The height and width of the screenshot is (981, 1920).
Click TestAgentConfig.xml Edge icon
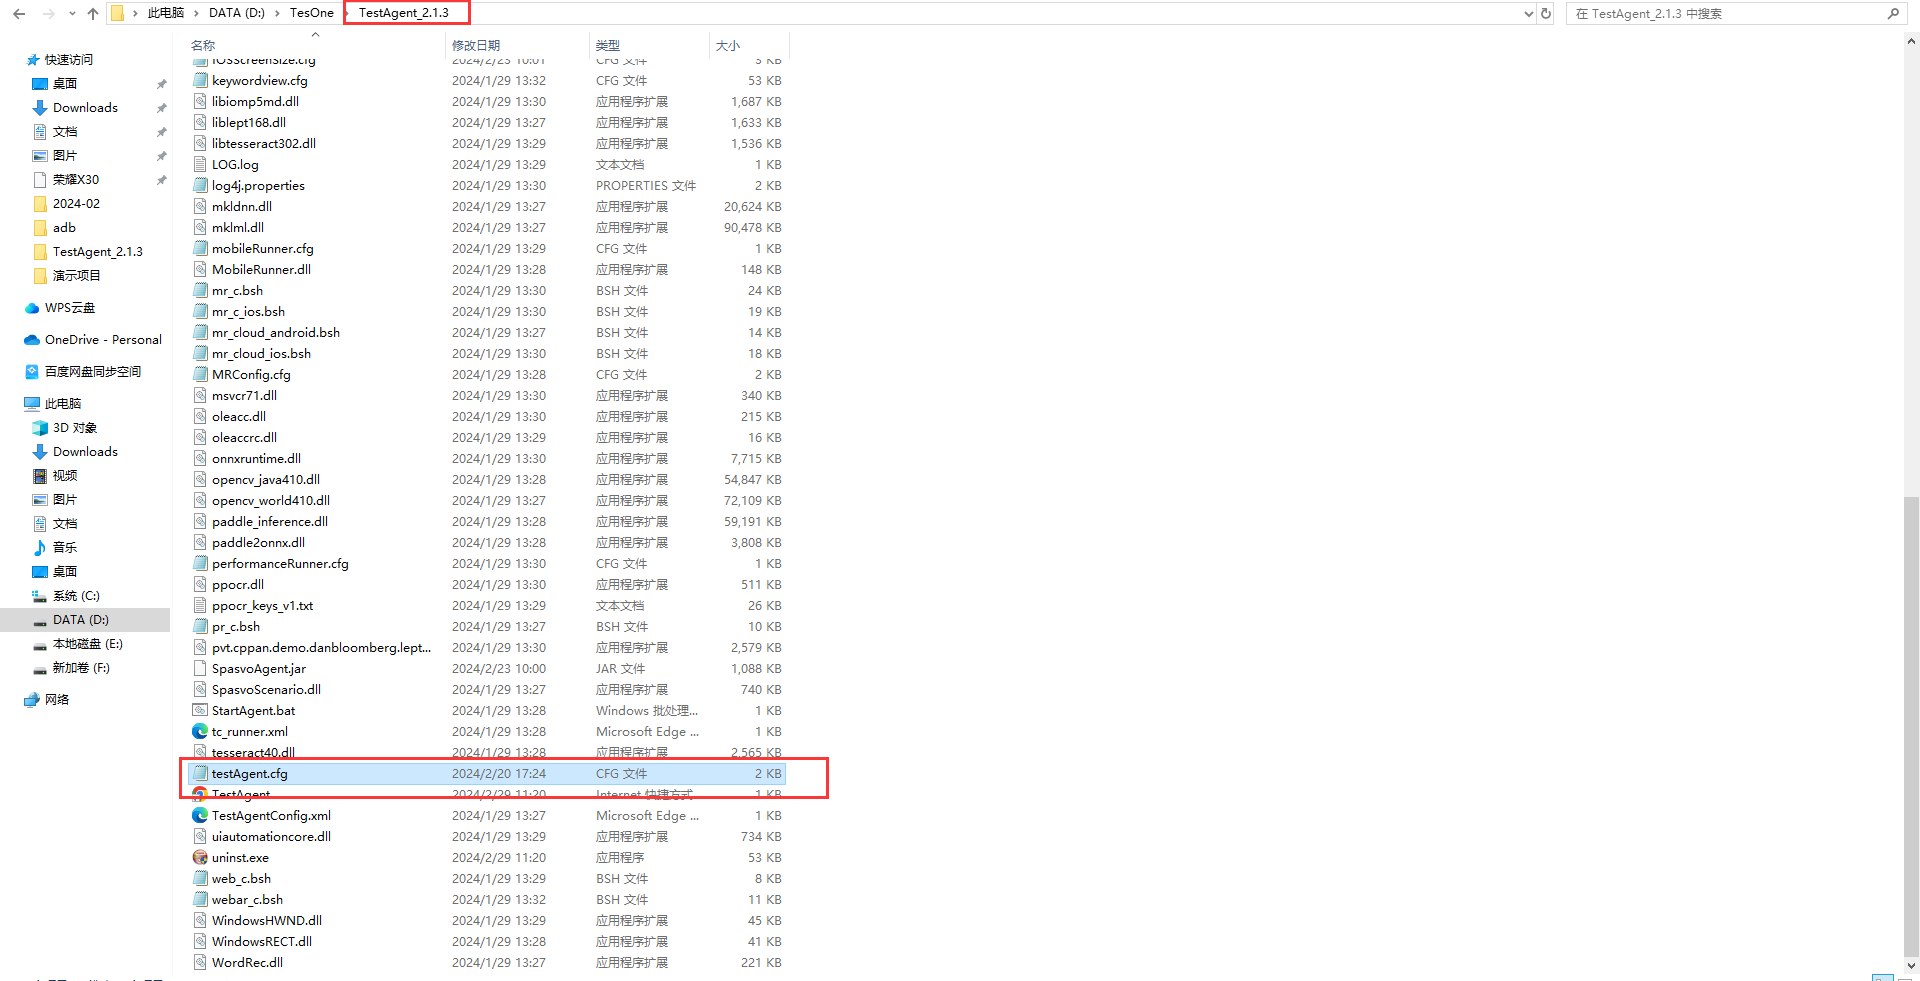click(x=200, y=816)
